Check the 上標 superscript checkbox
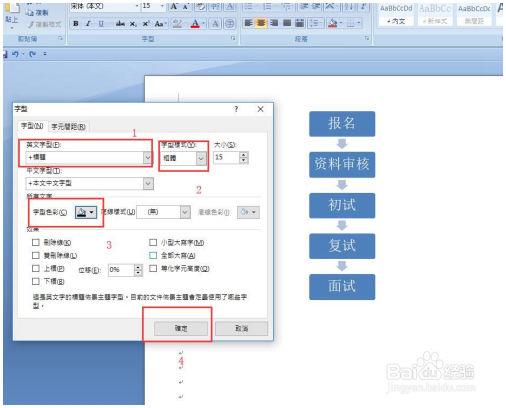506x408 pixels. [36, 268]
